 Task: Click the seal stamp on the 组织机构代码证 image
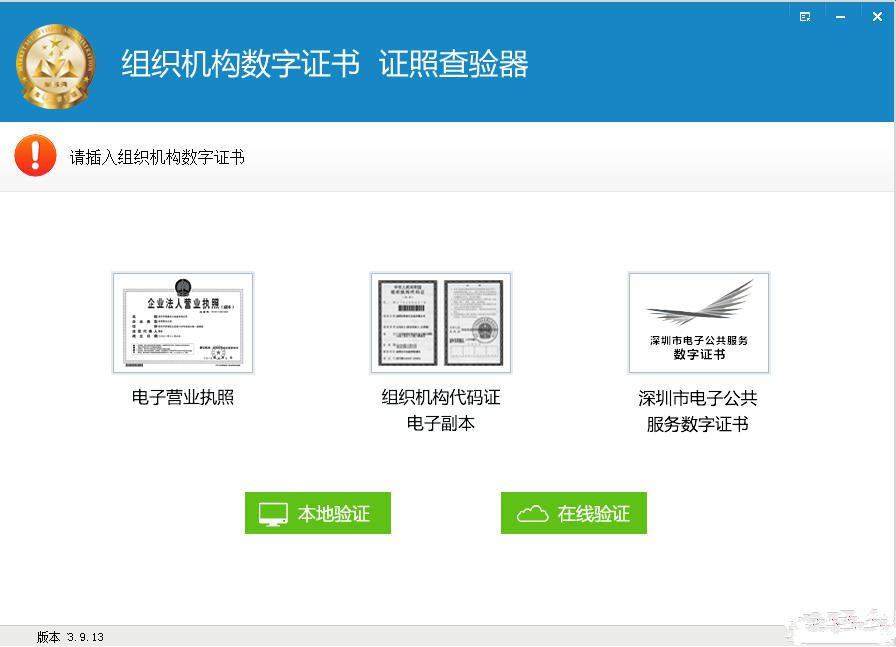point(487,332)
